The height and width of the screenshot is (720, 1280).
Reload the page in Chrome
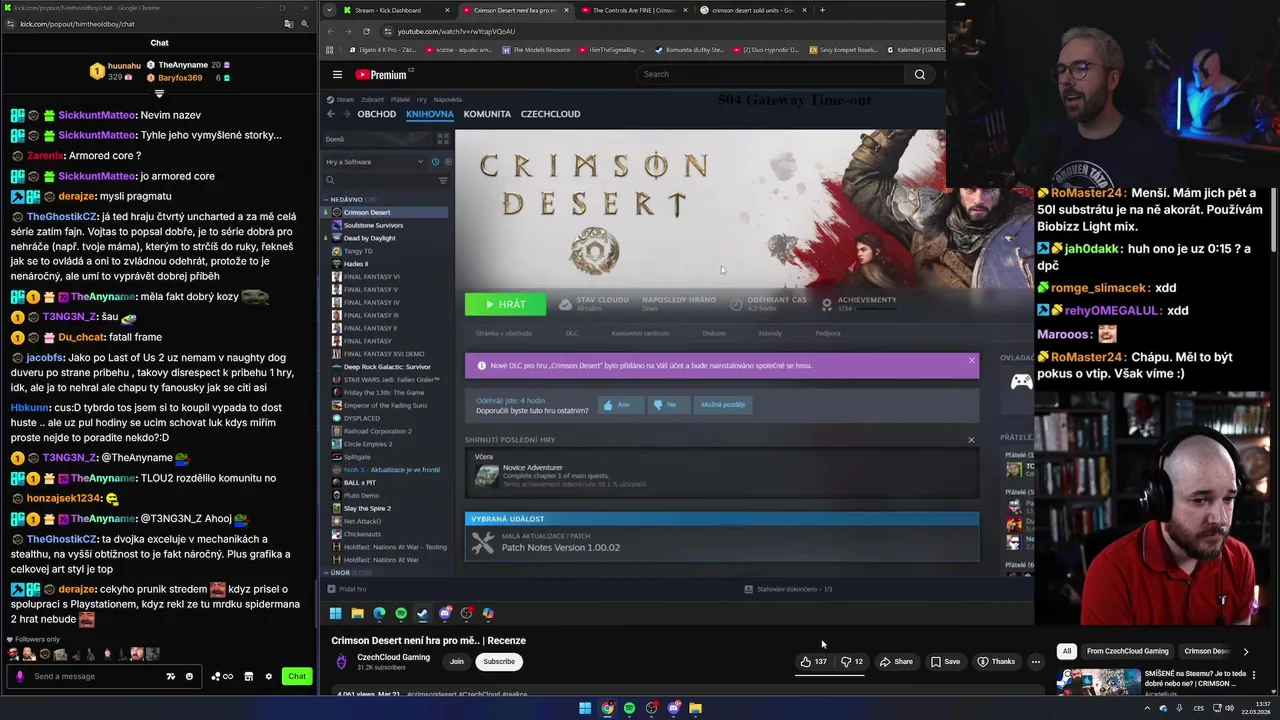(x=366, y=31)
